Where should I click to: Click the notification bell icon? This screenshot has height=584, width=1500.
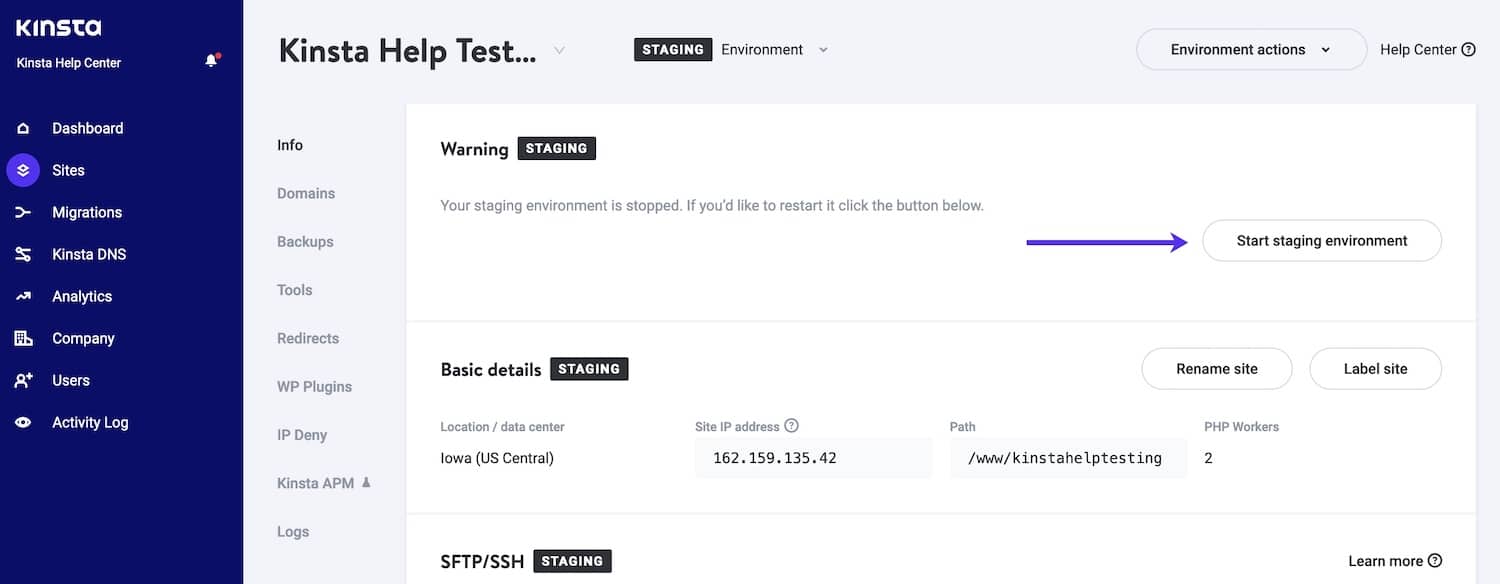211,61
